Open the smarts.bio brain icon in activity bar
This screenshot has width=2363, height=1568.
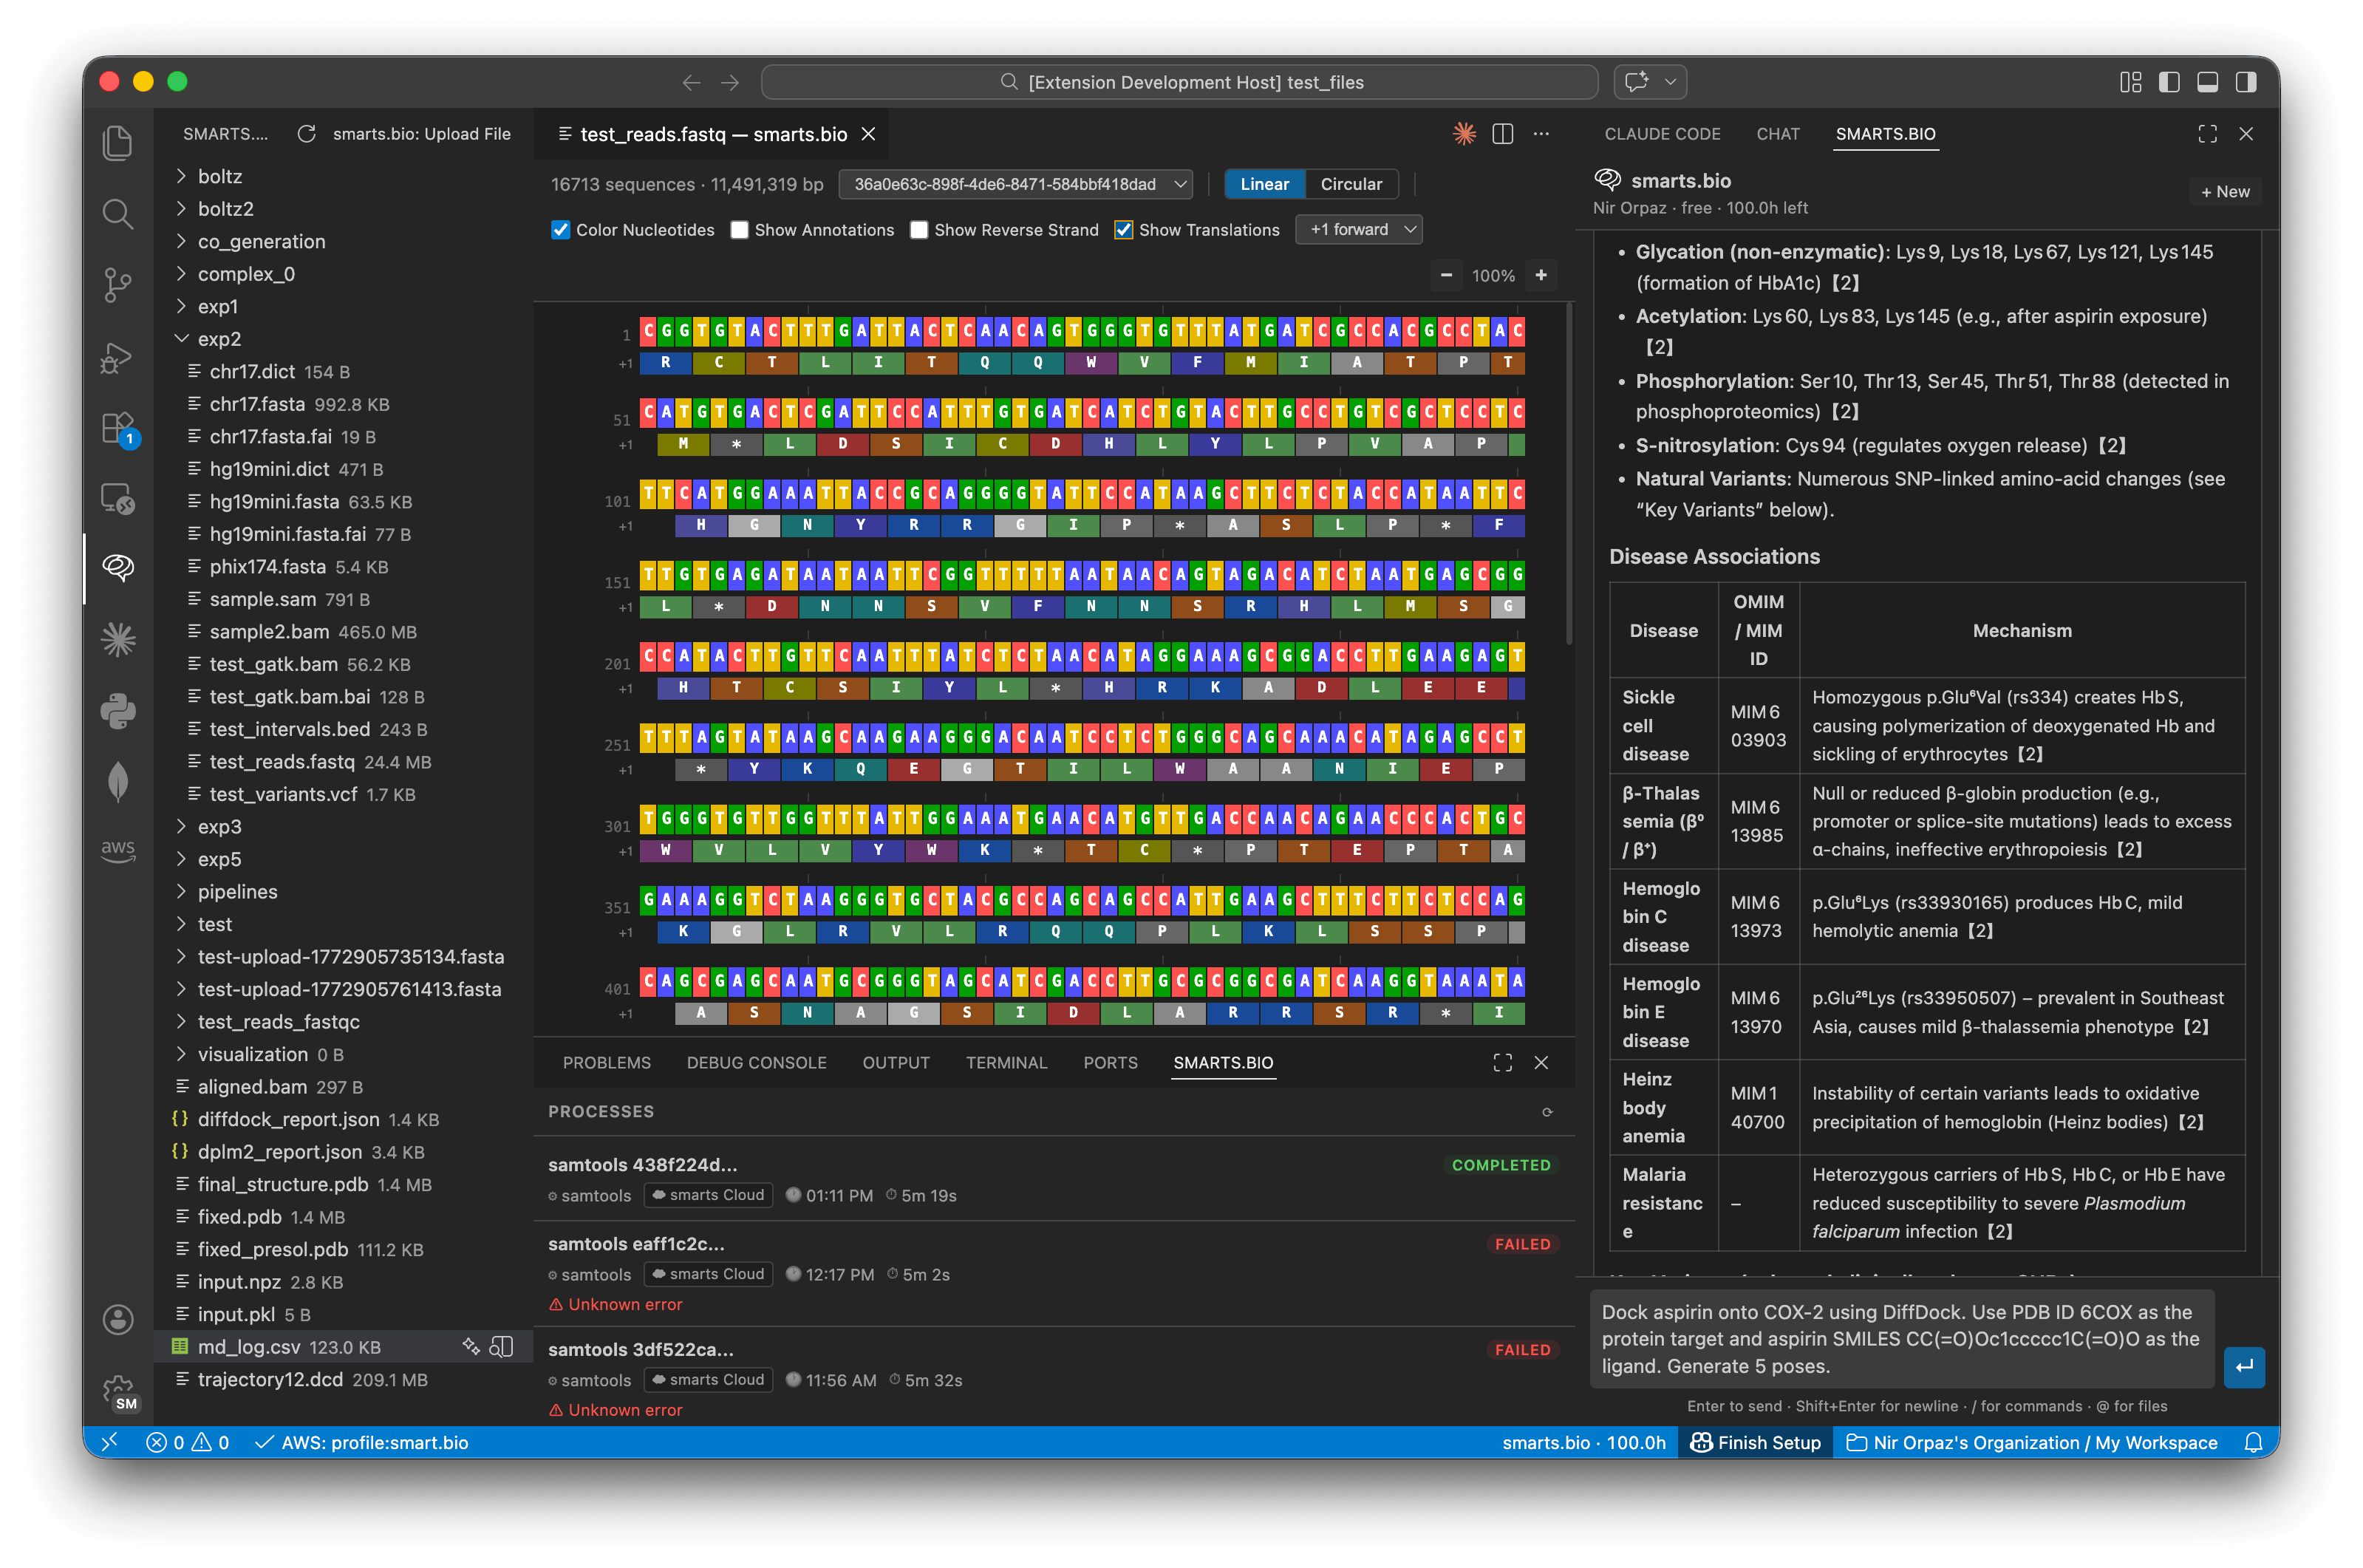click(x=117, y=568)
